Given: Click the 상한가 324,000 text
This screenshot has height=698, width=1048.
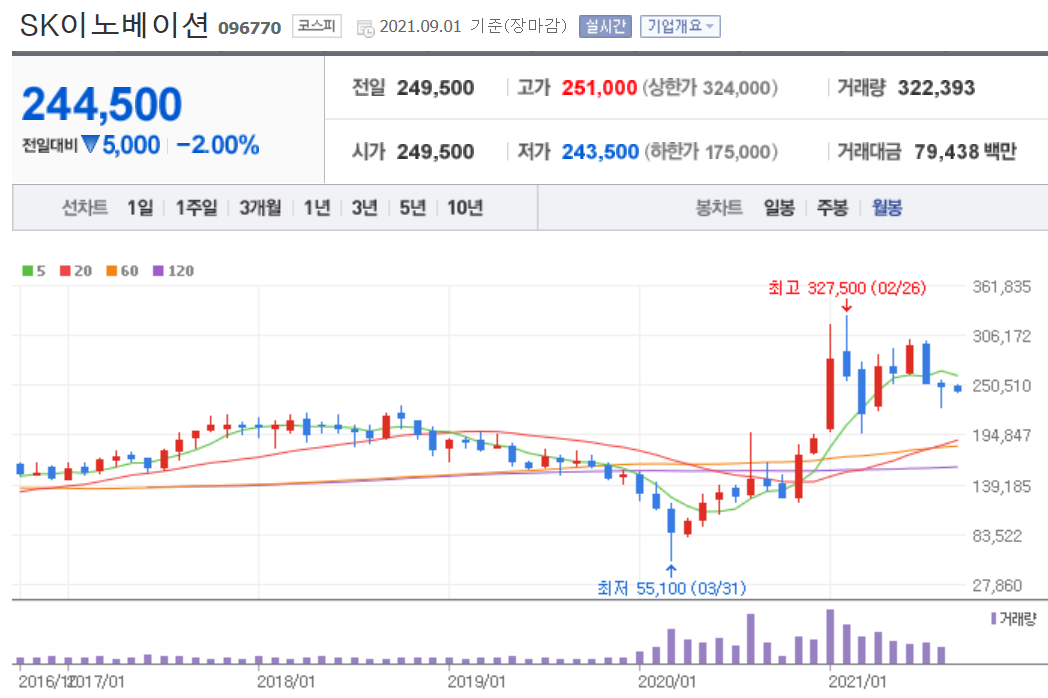Looking at the screenshot, I should [710, 88].
